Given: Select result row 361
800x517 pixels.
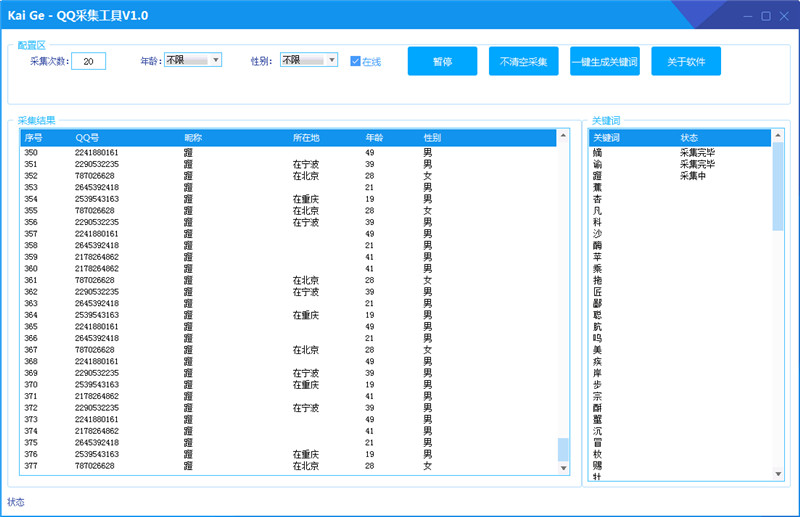Looking at the screenshot, I should click(x=288, y=280).
